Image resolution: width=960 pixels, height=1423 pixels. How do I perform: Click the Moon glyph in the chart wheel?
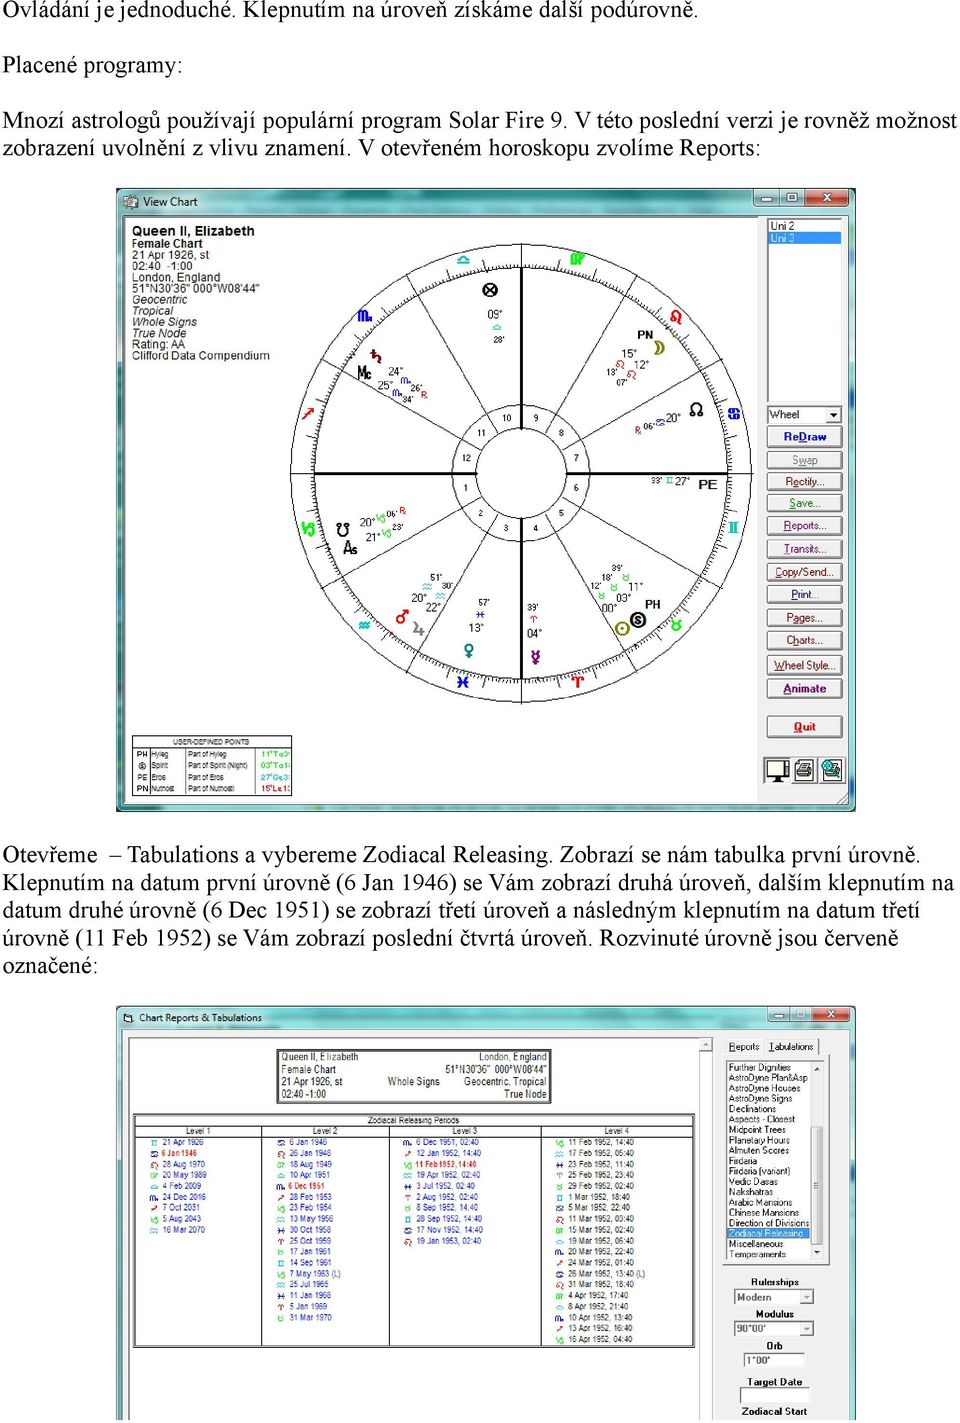click(x=659, y=348)
